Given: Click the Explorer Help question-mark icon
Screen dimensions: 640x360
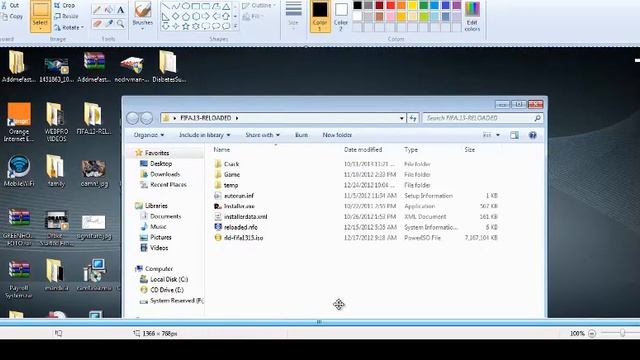Looking at the screenshot, I should tap(533, 135).
